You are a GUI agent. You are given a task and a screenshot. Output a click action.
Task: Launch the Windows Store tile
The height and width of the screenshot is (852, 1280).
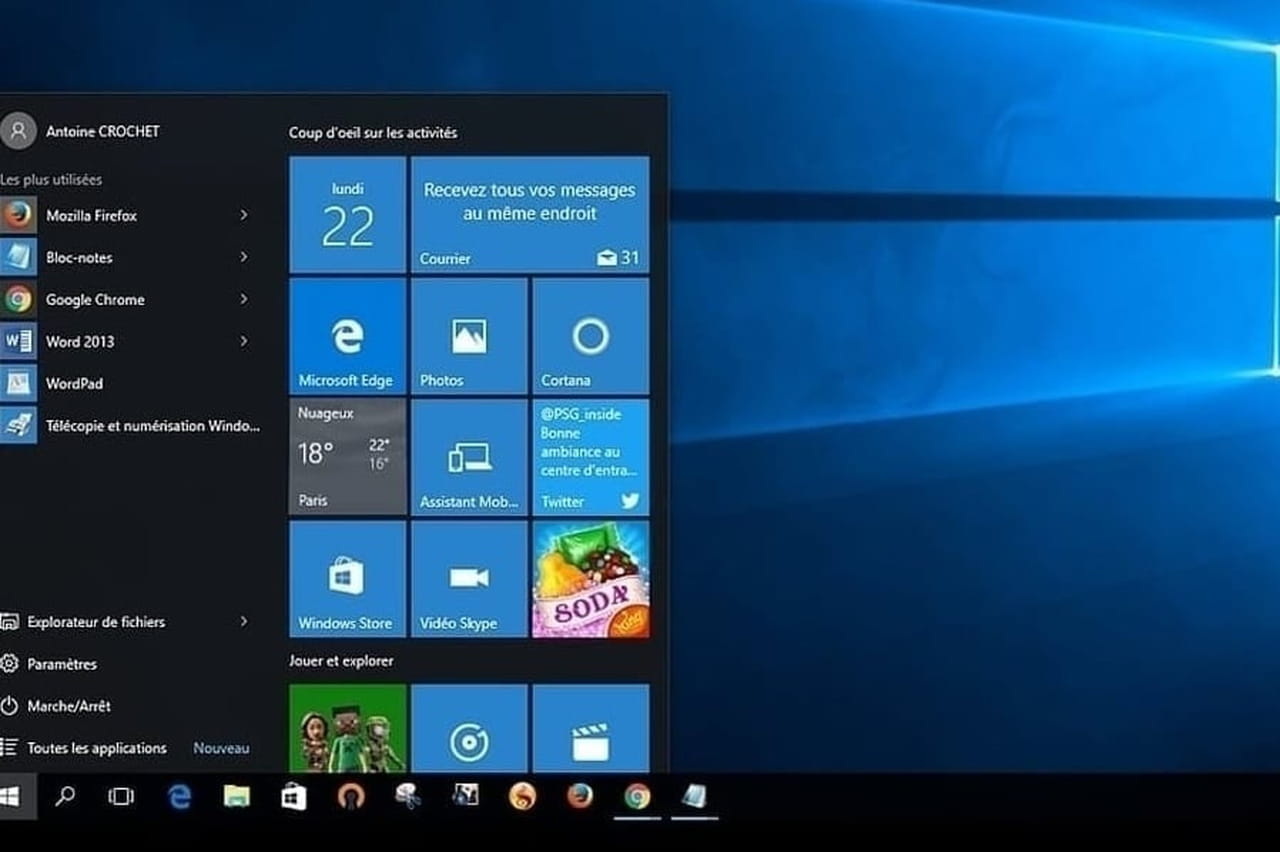(348, 579)
